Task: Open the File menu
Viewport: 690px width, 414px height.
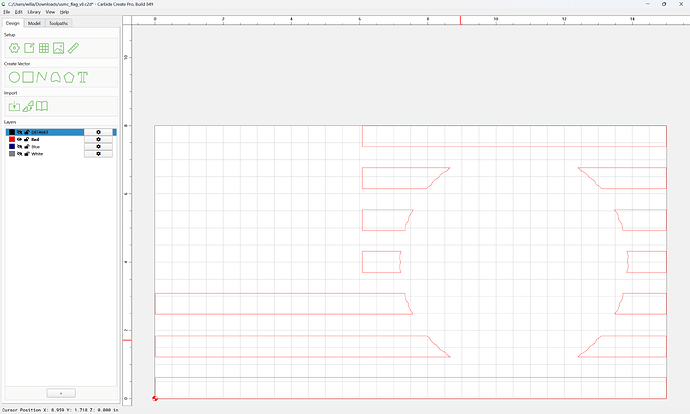Action: (7, 12)
